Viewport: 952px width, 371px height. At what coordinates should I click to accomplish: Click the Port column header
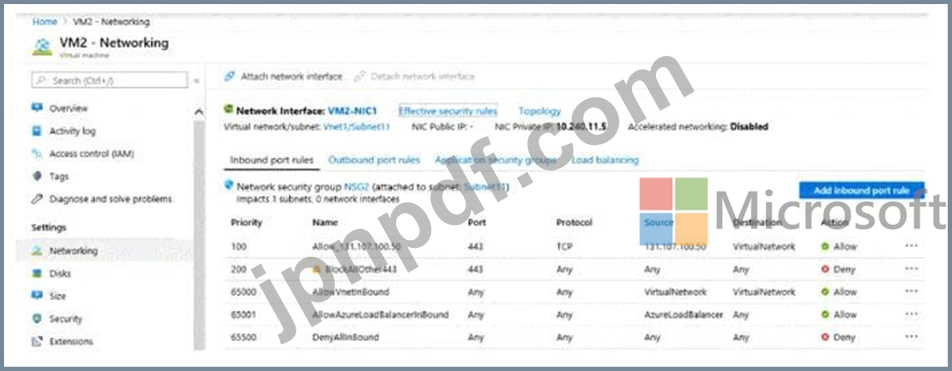[477, 222]
